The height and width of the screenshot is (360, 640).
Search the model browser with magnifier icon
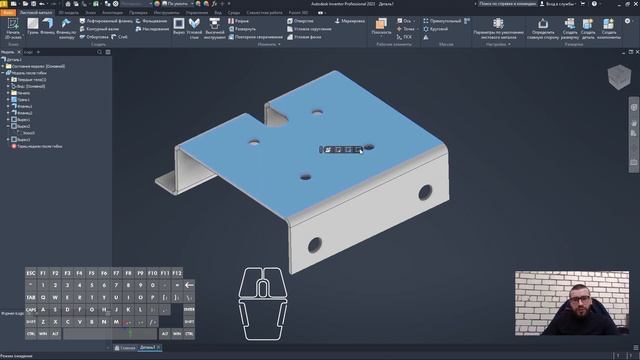tap(100, 52)
